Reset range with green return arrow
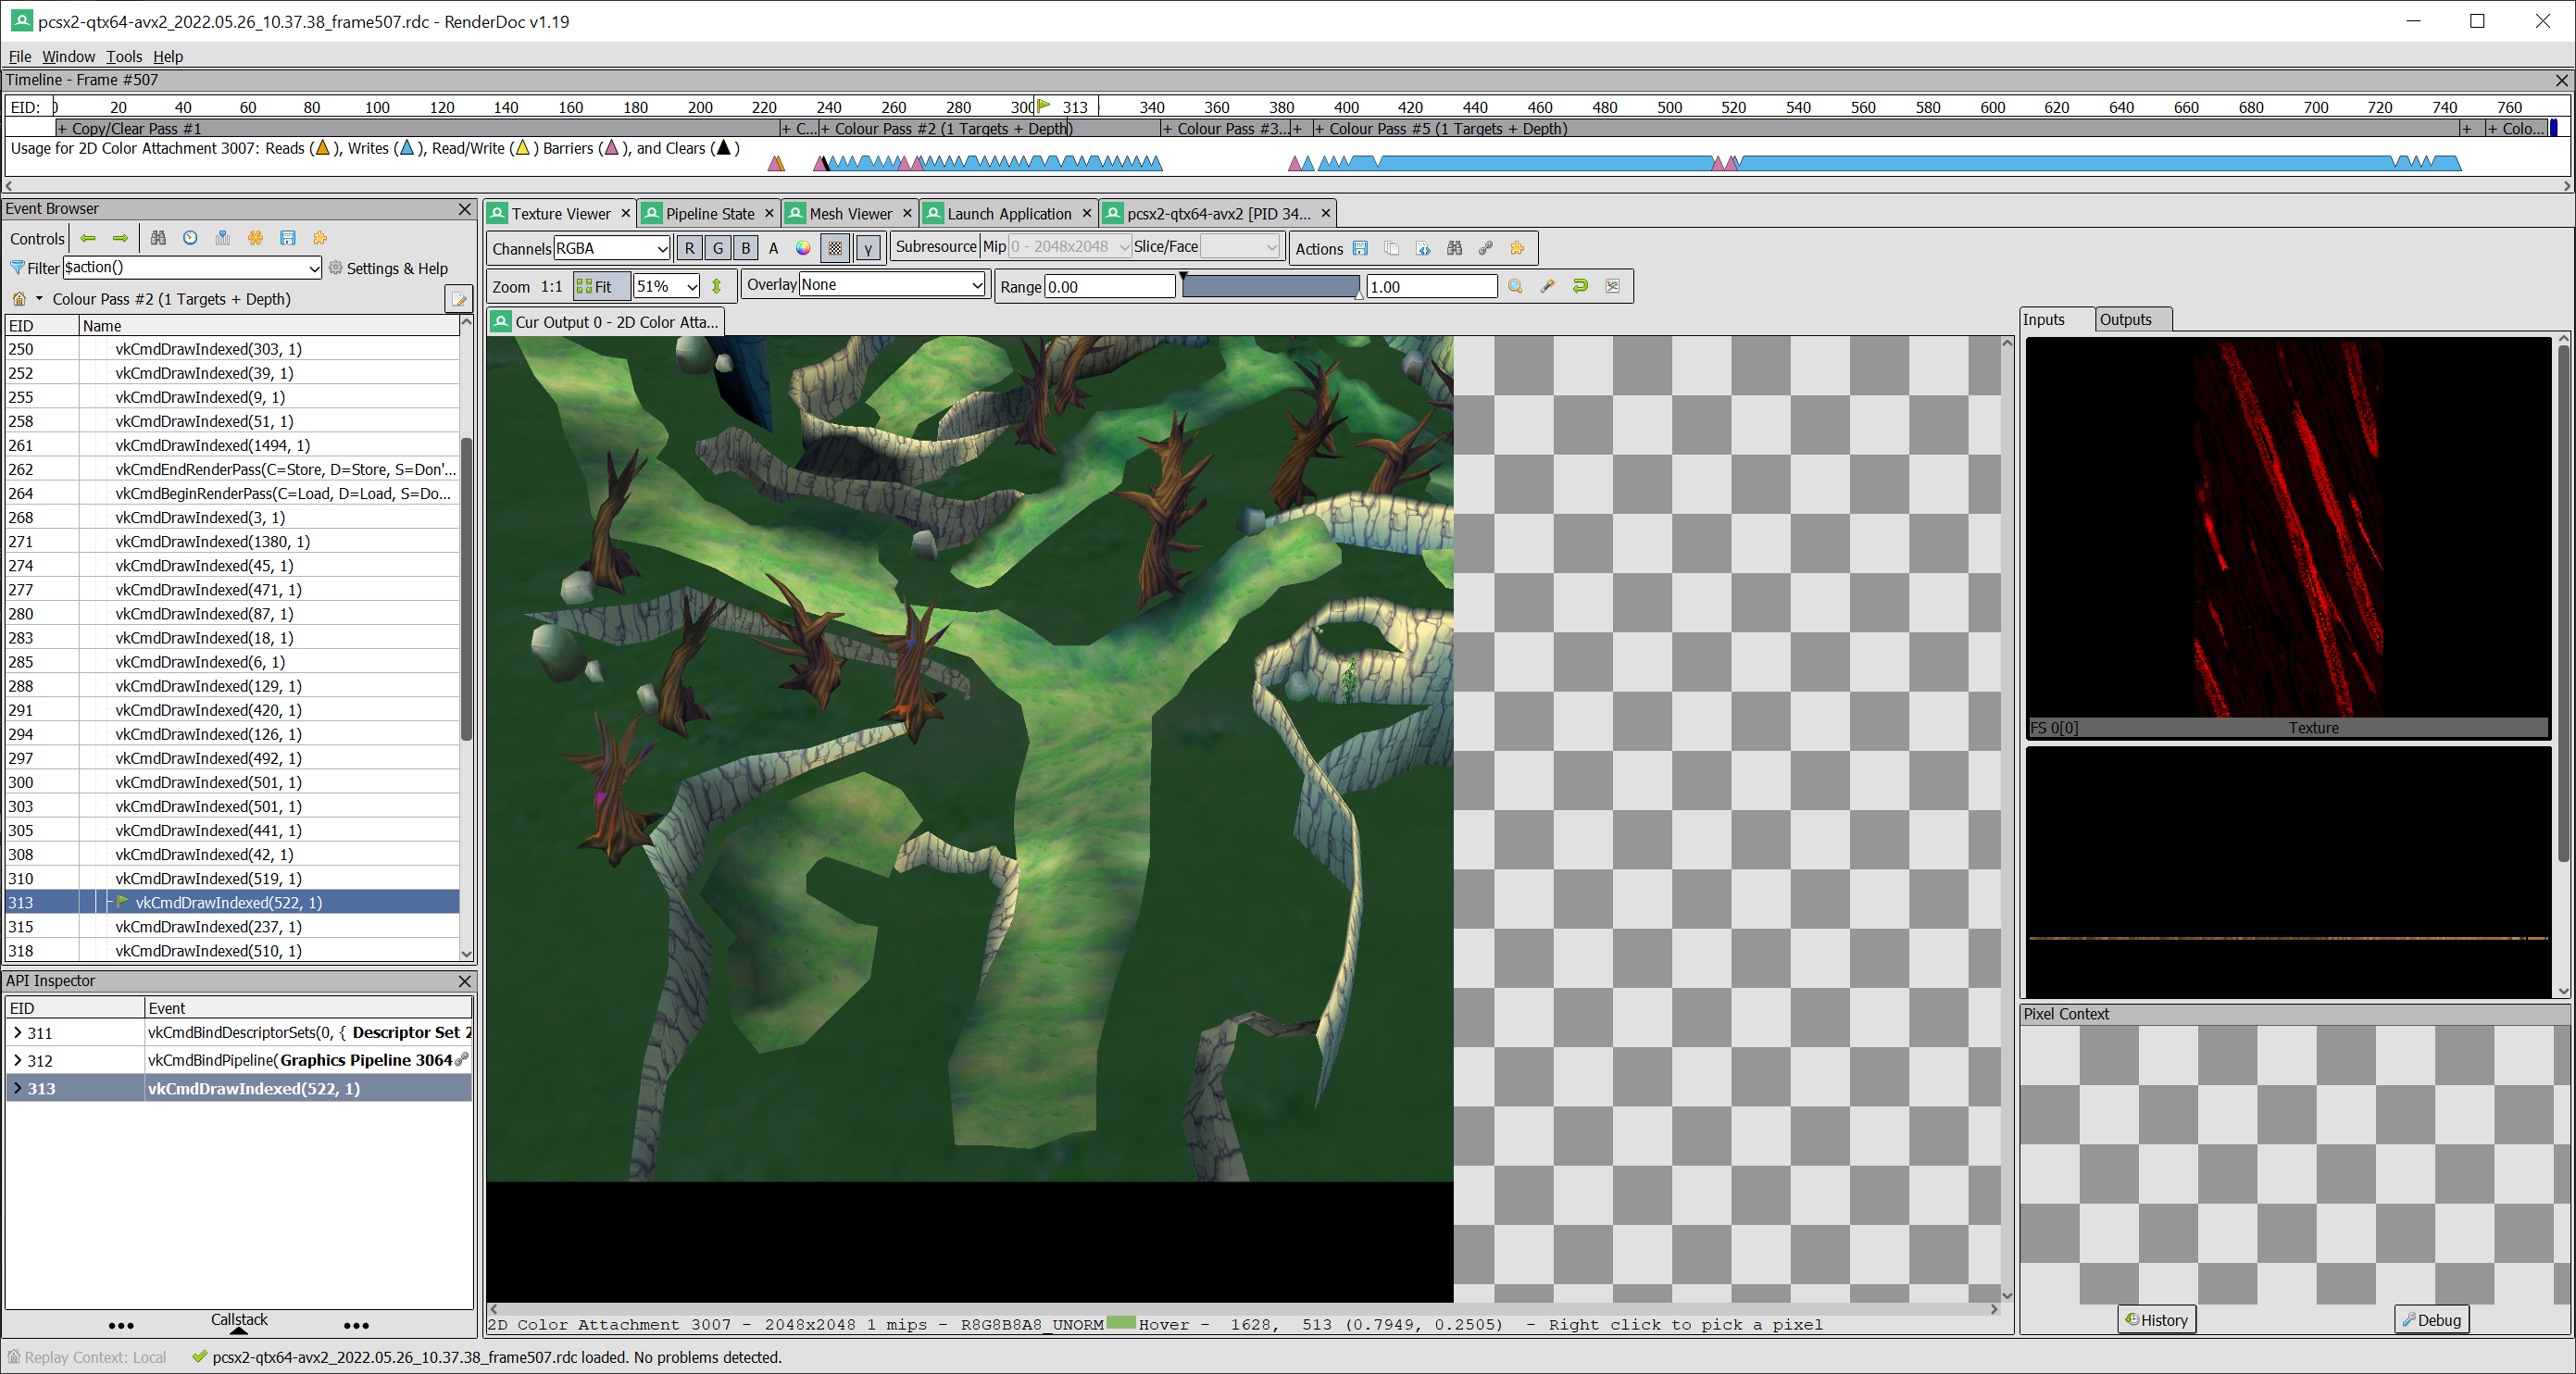The width and height of the screenshot is (2576, 1374). pos(1580,286)
